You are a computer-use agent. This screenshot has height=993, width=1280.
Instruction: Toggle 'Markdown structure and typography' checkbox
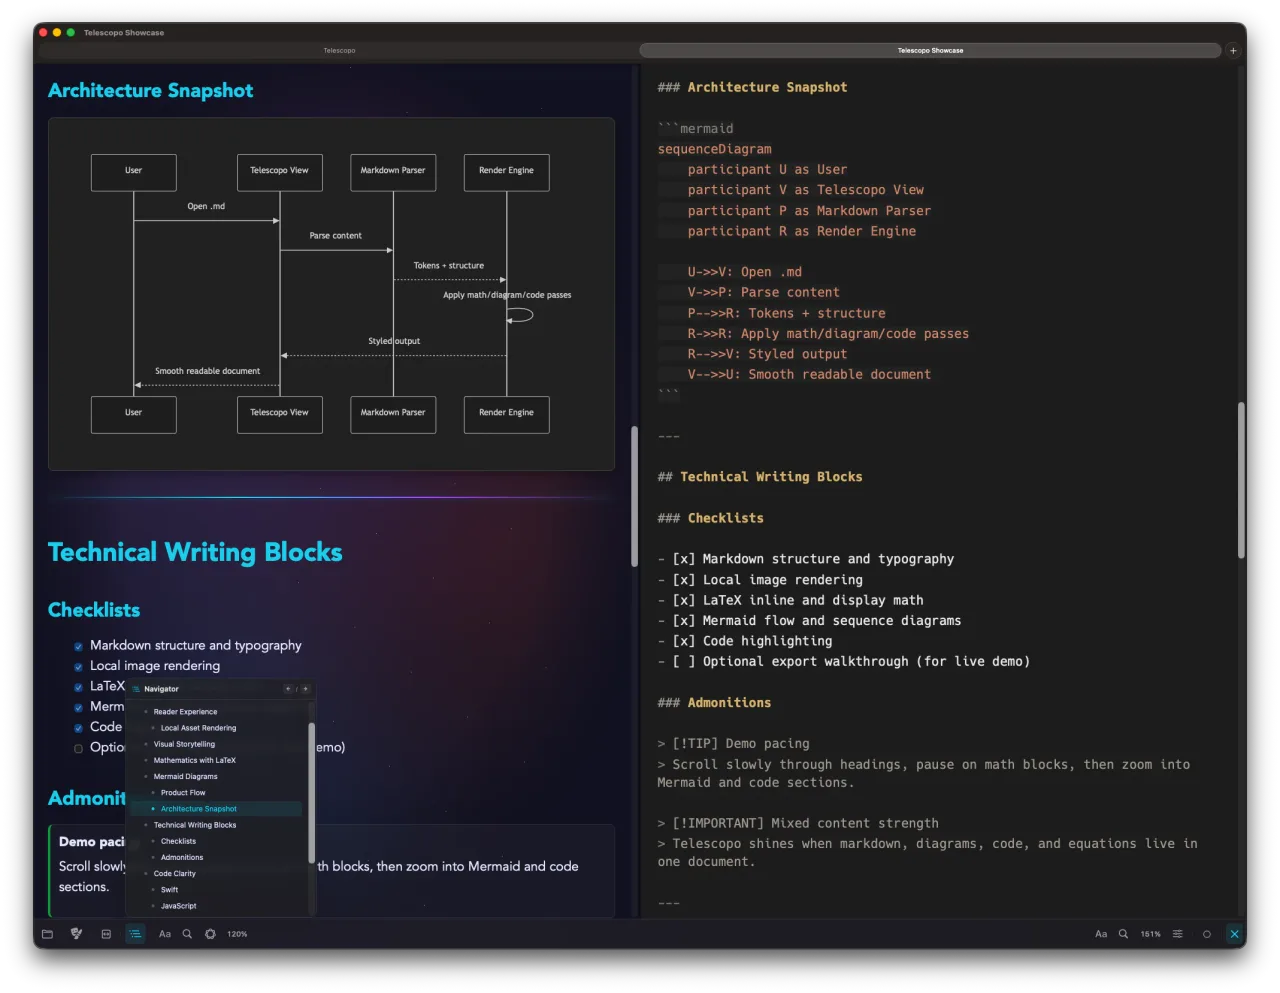(78, 646)
